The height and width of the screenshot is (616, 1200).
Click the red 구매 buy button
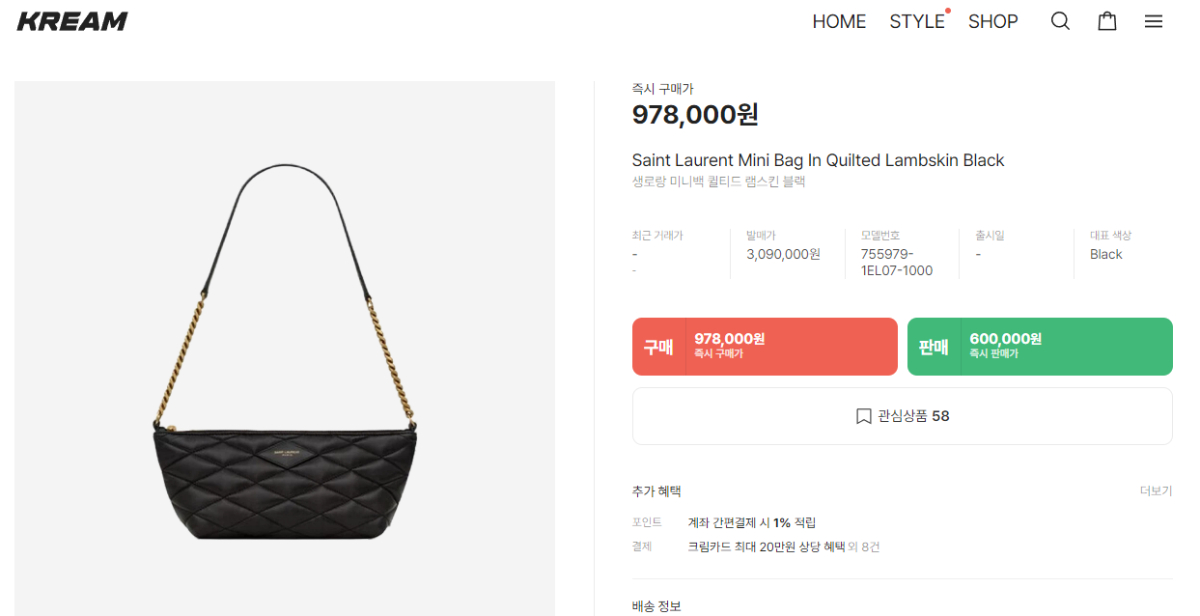pos(765,347)
